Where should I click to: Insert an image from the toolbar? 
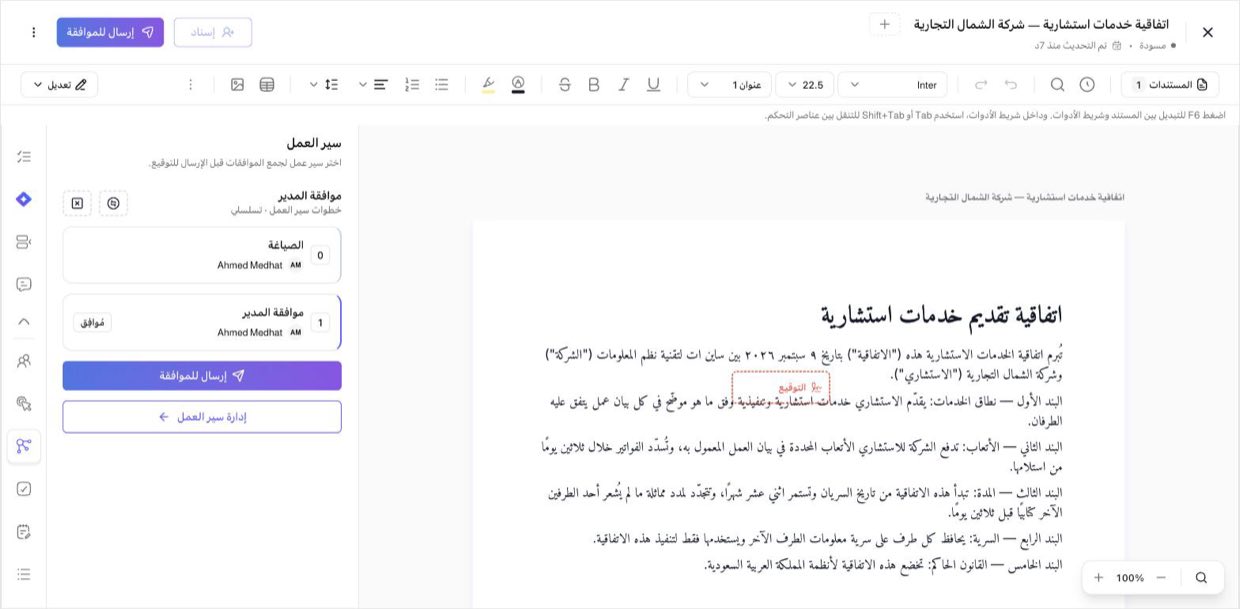237,85
